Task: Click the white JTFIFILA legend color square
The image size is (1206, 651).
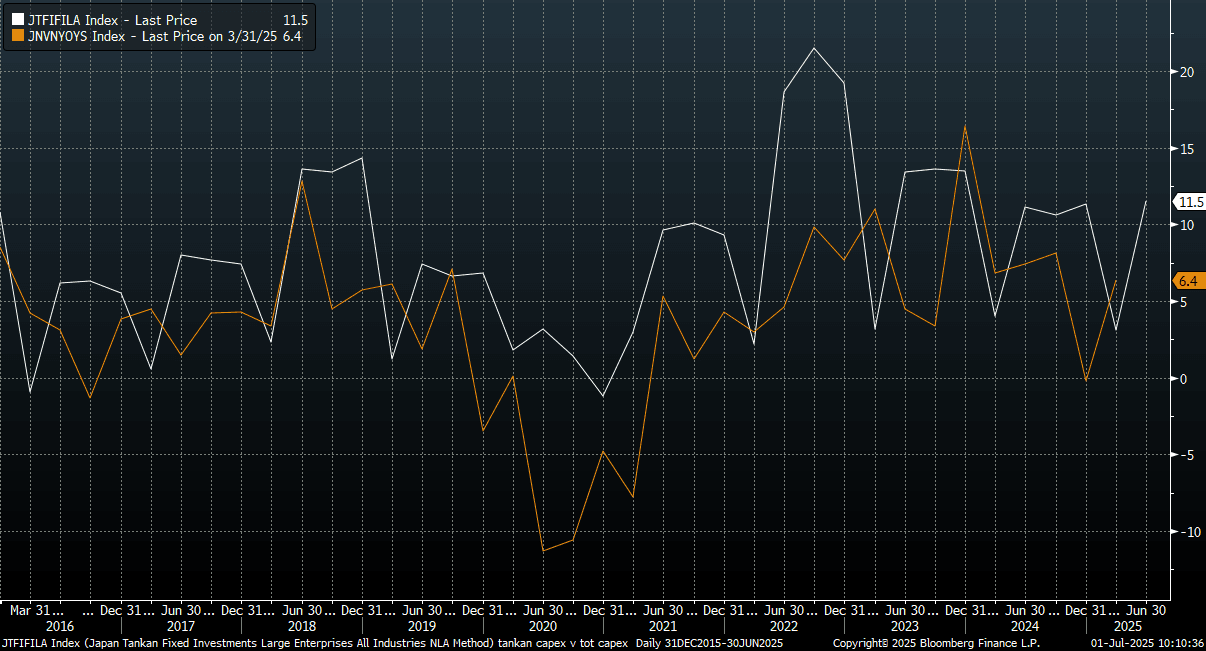Action: (17, 20)
